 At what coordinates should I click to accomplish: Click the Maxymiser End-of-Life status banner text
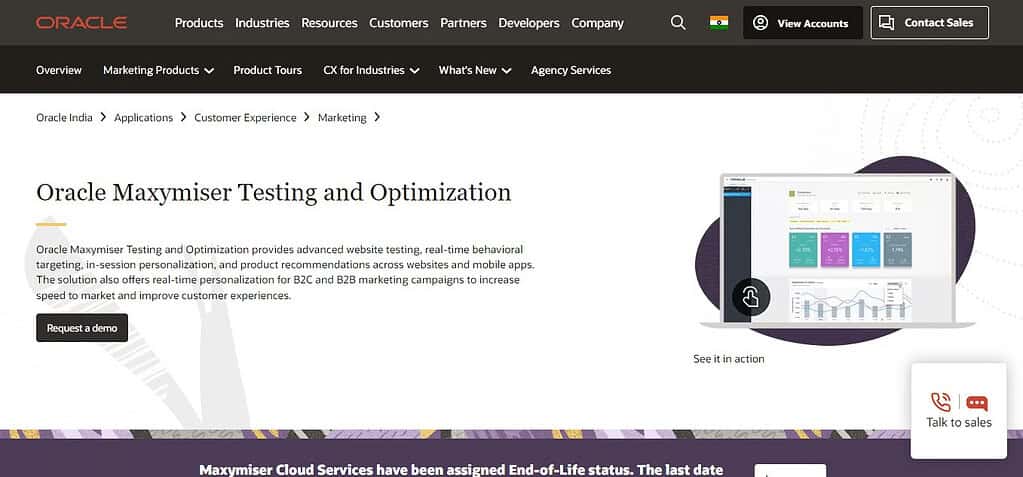461,470
